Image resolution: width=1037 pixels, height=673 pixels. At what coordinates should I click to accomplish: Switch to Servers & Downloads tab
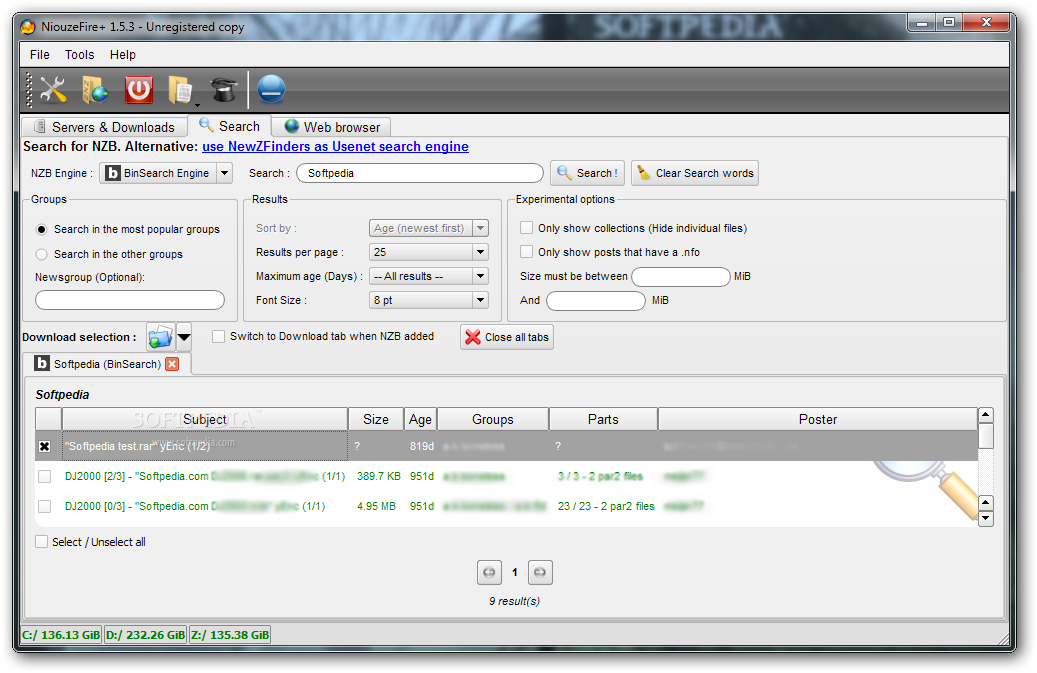104,127
